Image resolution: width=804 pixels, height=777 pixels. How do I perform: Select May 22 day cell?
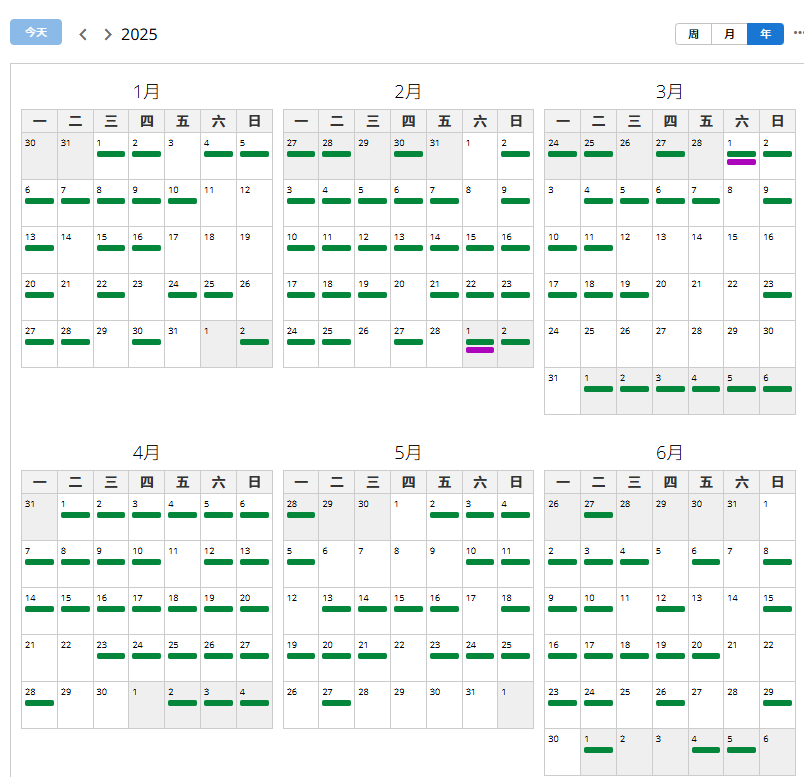point(408,658)
